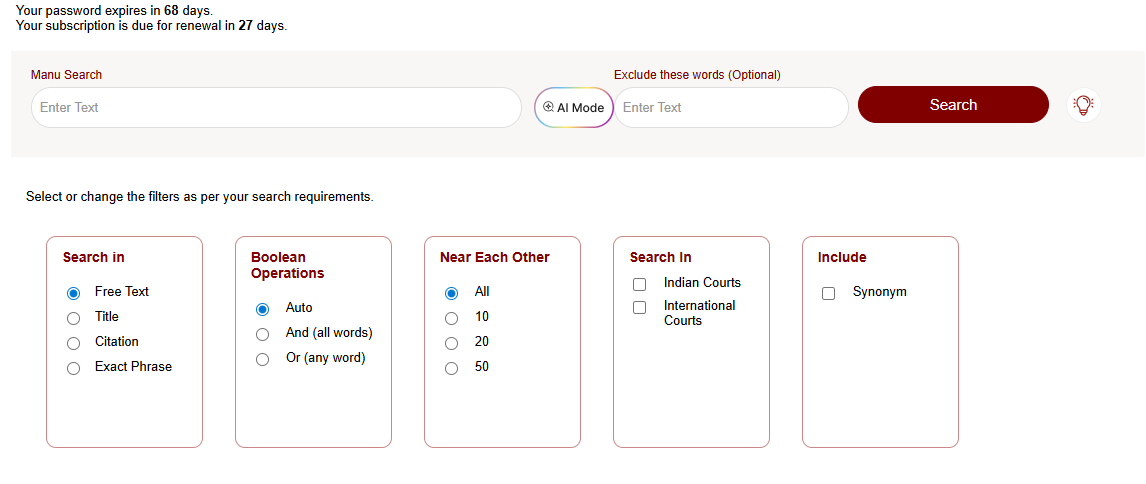Click the AI Mode magnifier icon

pyautogui.click(x=548, y=107)
